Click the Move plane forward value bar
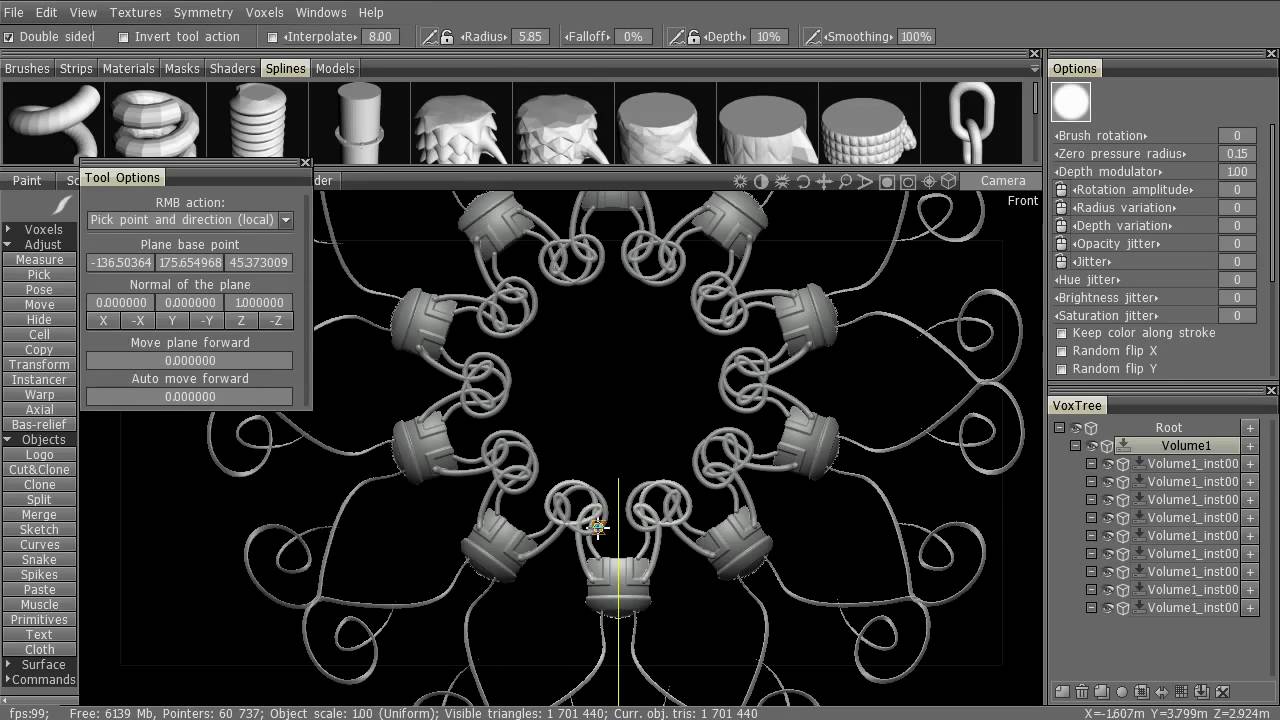 (x=190, y=360)
